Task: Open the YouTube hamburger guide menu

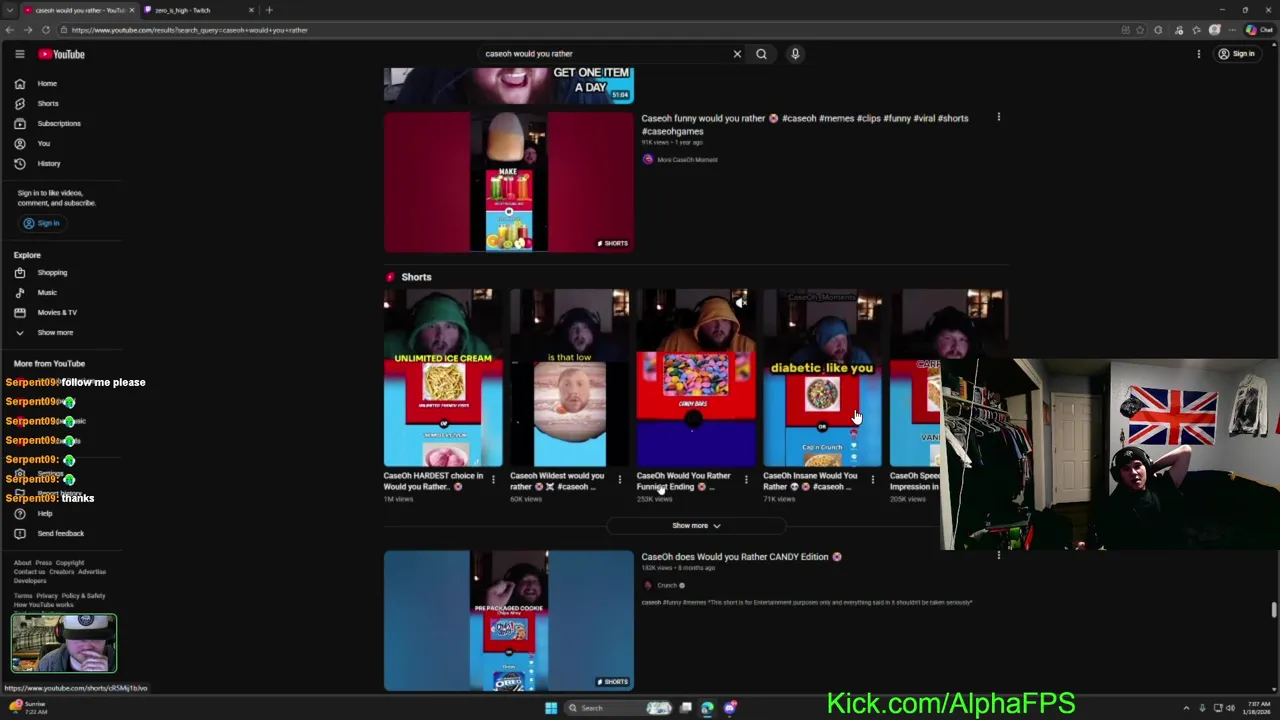Action: [19, 54]
